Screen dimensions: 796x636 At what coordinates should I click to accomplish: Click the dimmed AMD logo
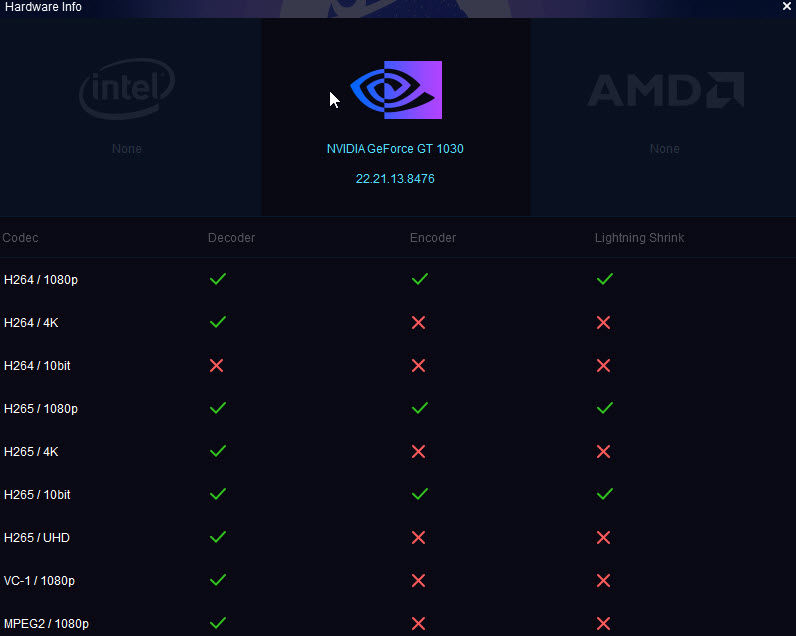click(x=665, y=90)
